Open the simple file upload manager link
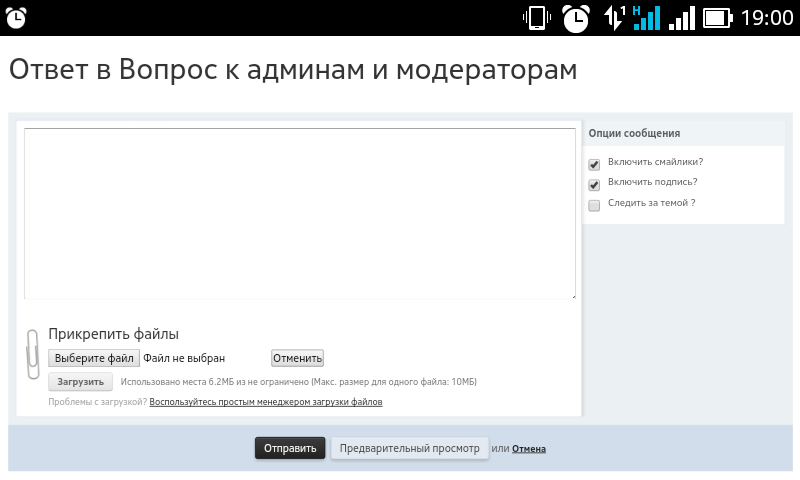 pos(265,402)
